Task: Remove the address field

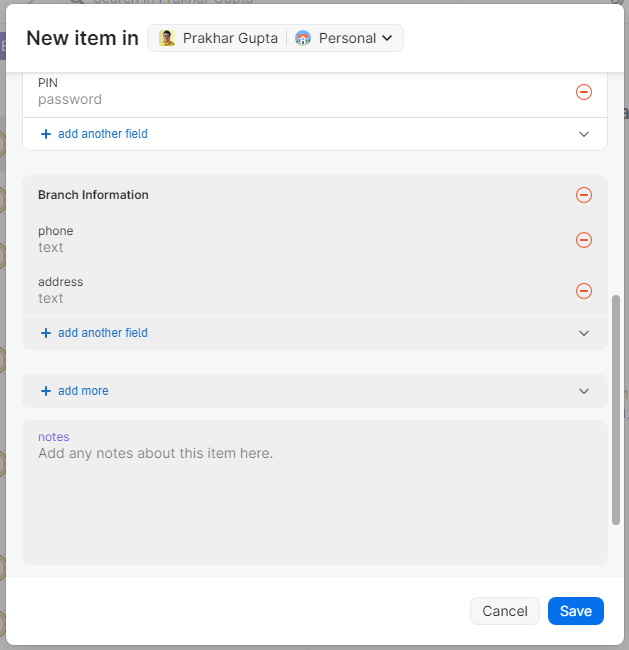Action: coord(584,291)
